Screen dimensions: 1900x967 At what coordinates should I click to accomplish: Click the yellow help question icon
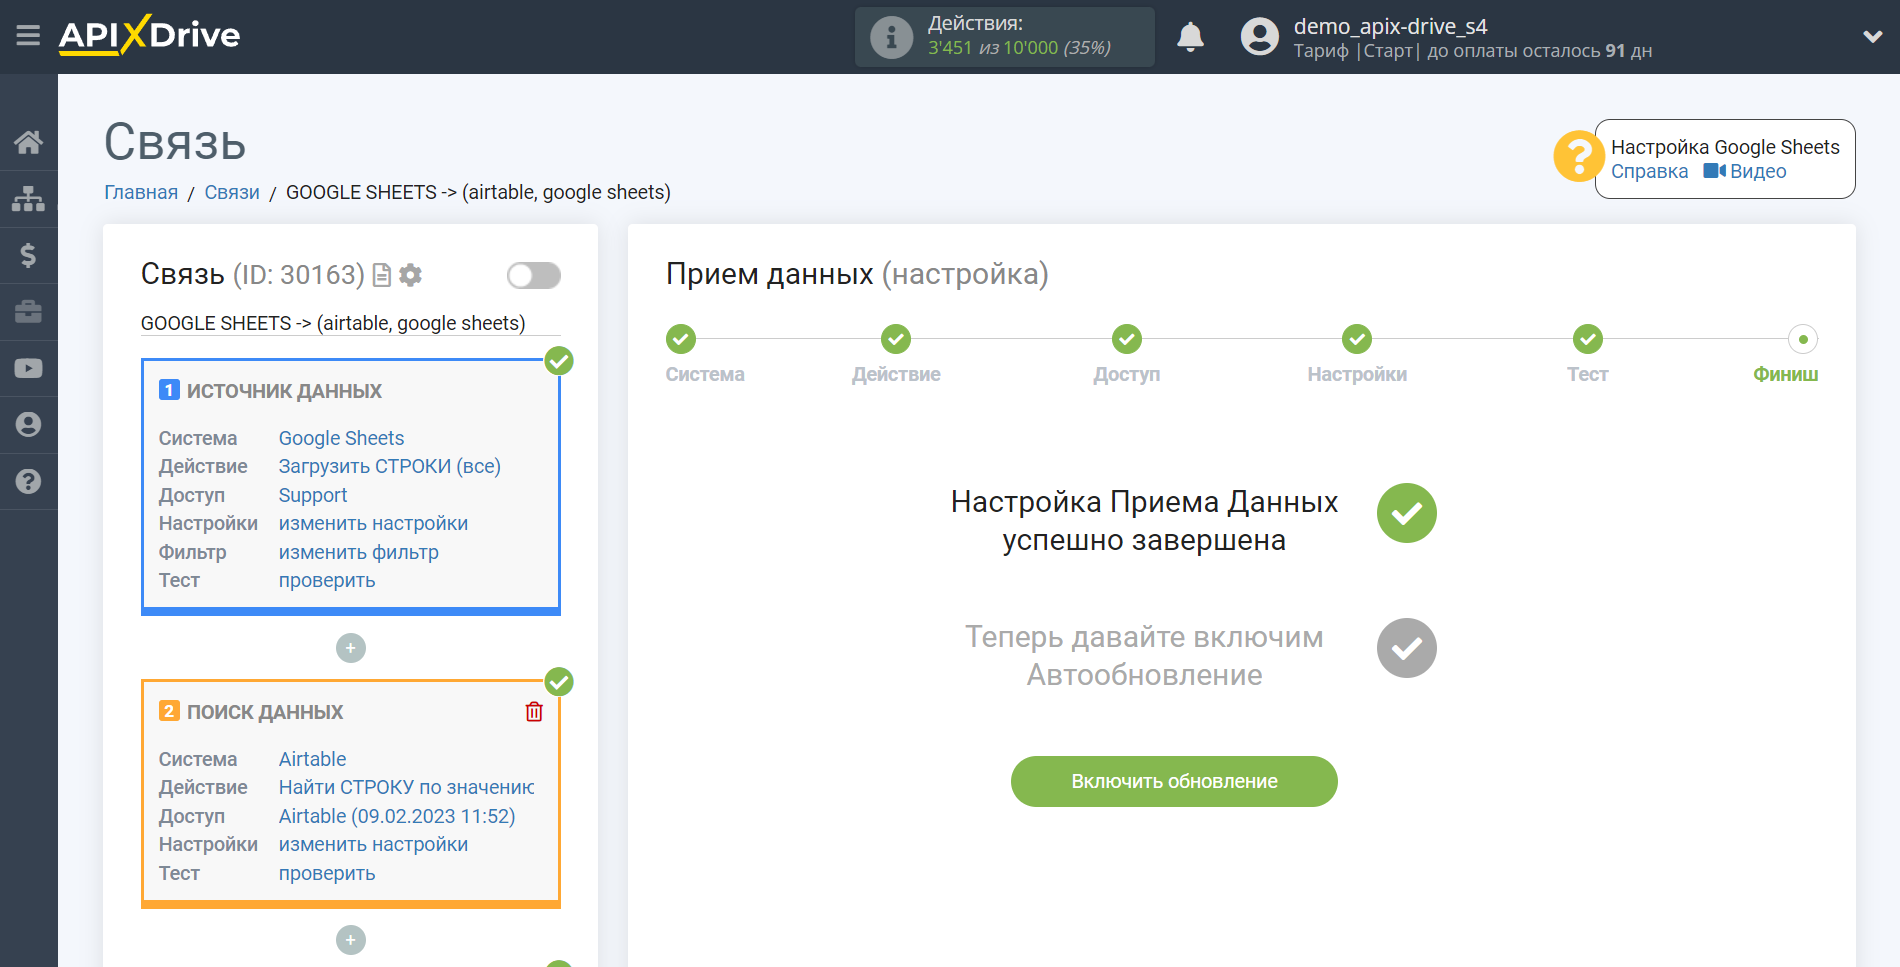point(1579,157)
